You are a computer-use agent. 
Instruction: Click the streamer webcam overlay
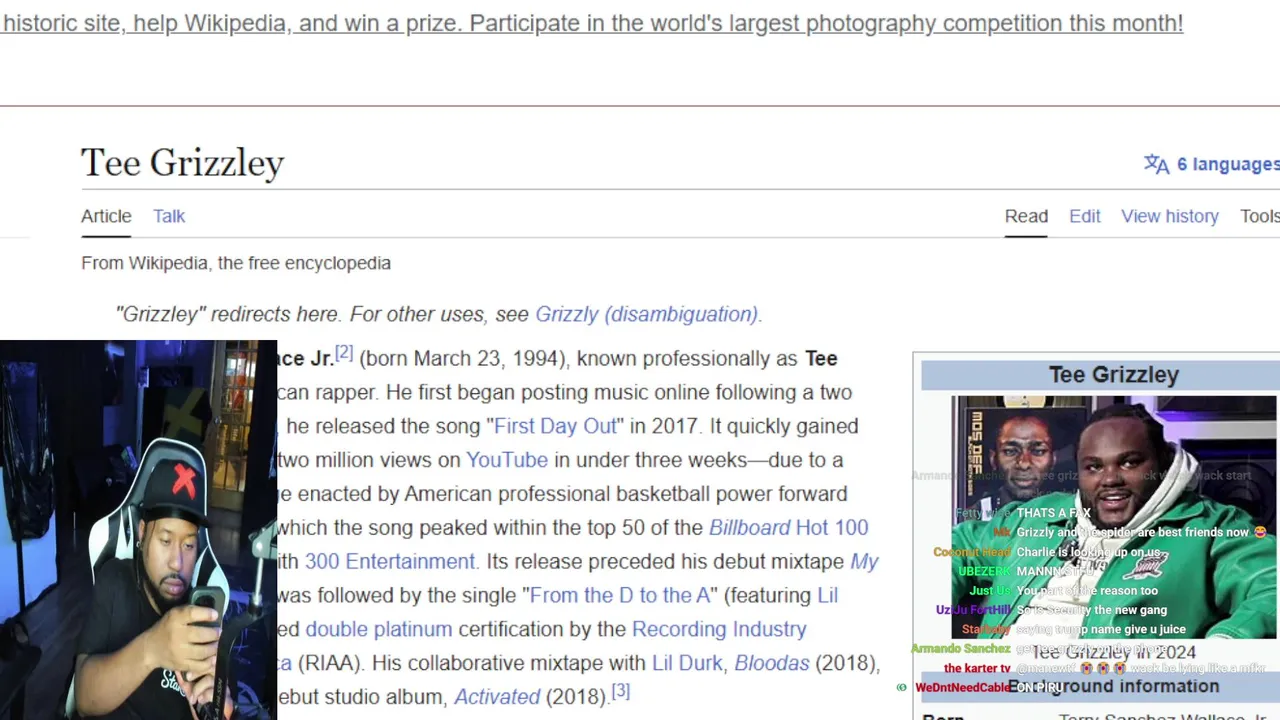(x=138, y=530)
